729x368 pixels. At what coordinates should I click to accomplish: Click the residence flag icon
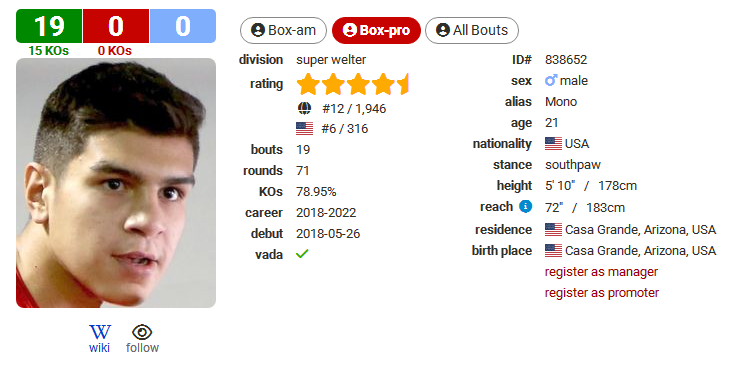(553, 230)
